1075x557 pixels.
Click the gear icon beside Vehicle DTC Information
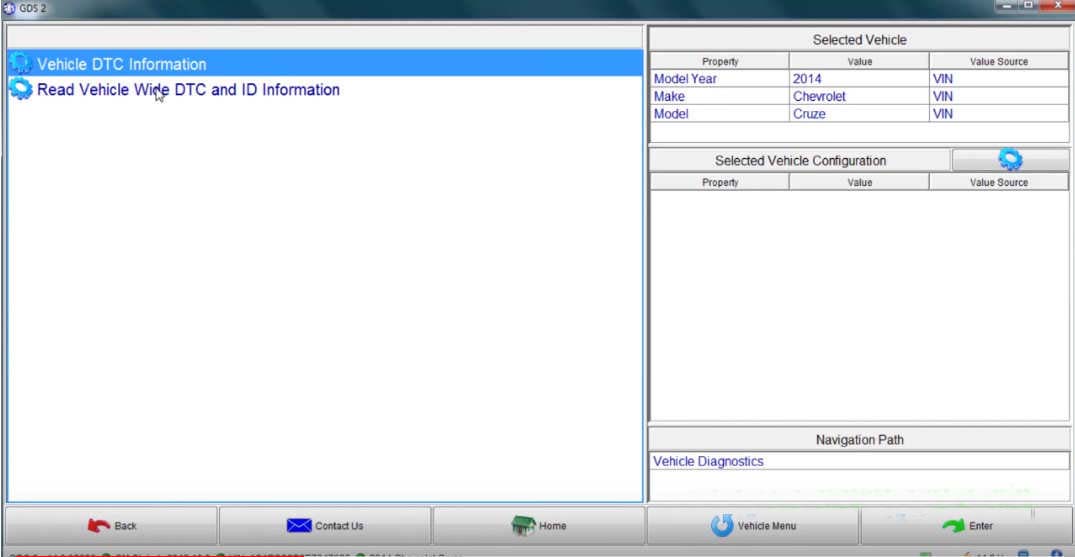coord(21,64)
